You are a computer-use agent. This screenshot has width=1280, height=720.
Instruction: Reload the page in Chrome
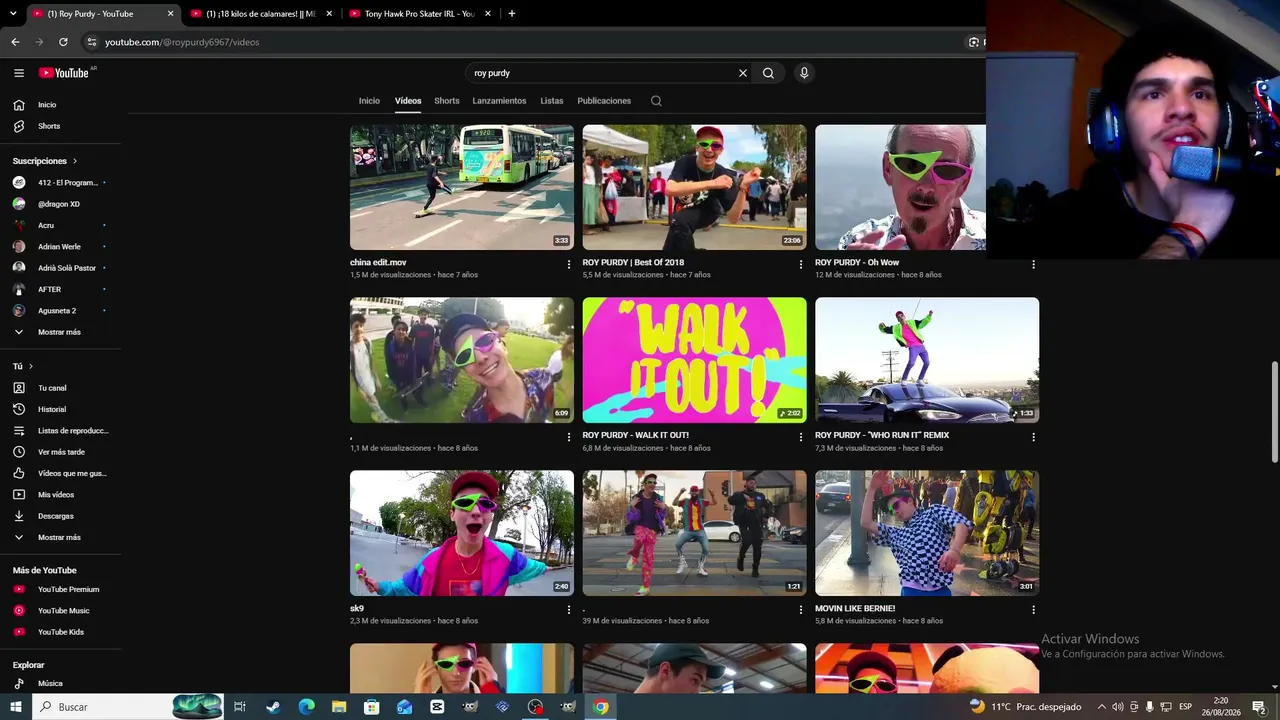(x=63, y=42)
